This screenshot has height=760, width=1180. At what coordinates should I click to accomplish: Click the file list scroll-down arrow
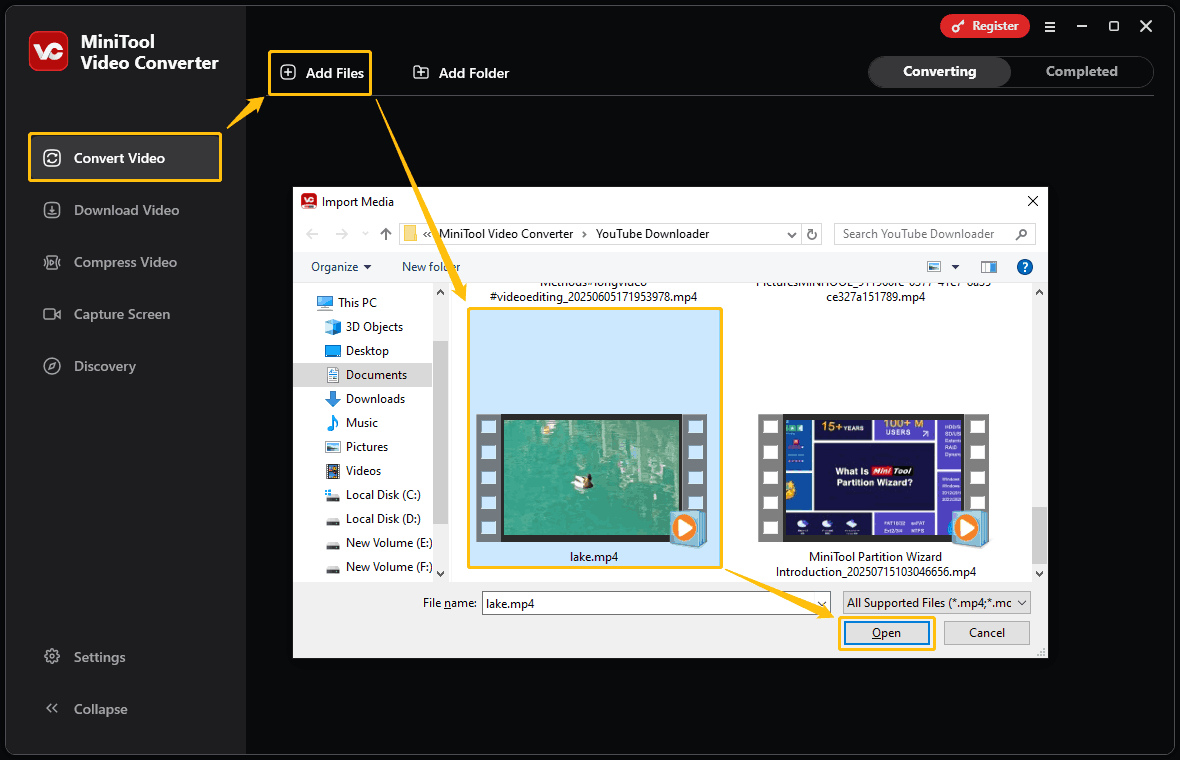tap(1039, 573)
